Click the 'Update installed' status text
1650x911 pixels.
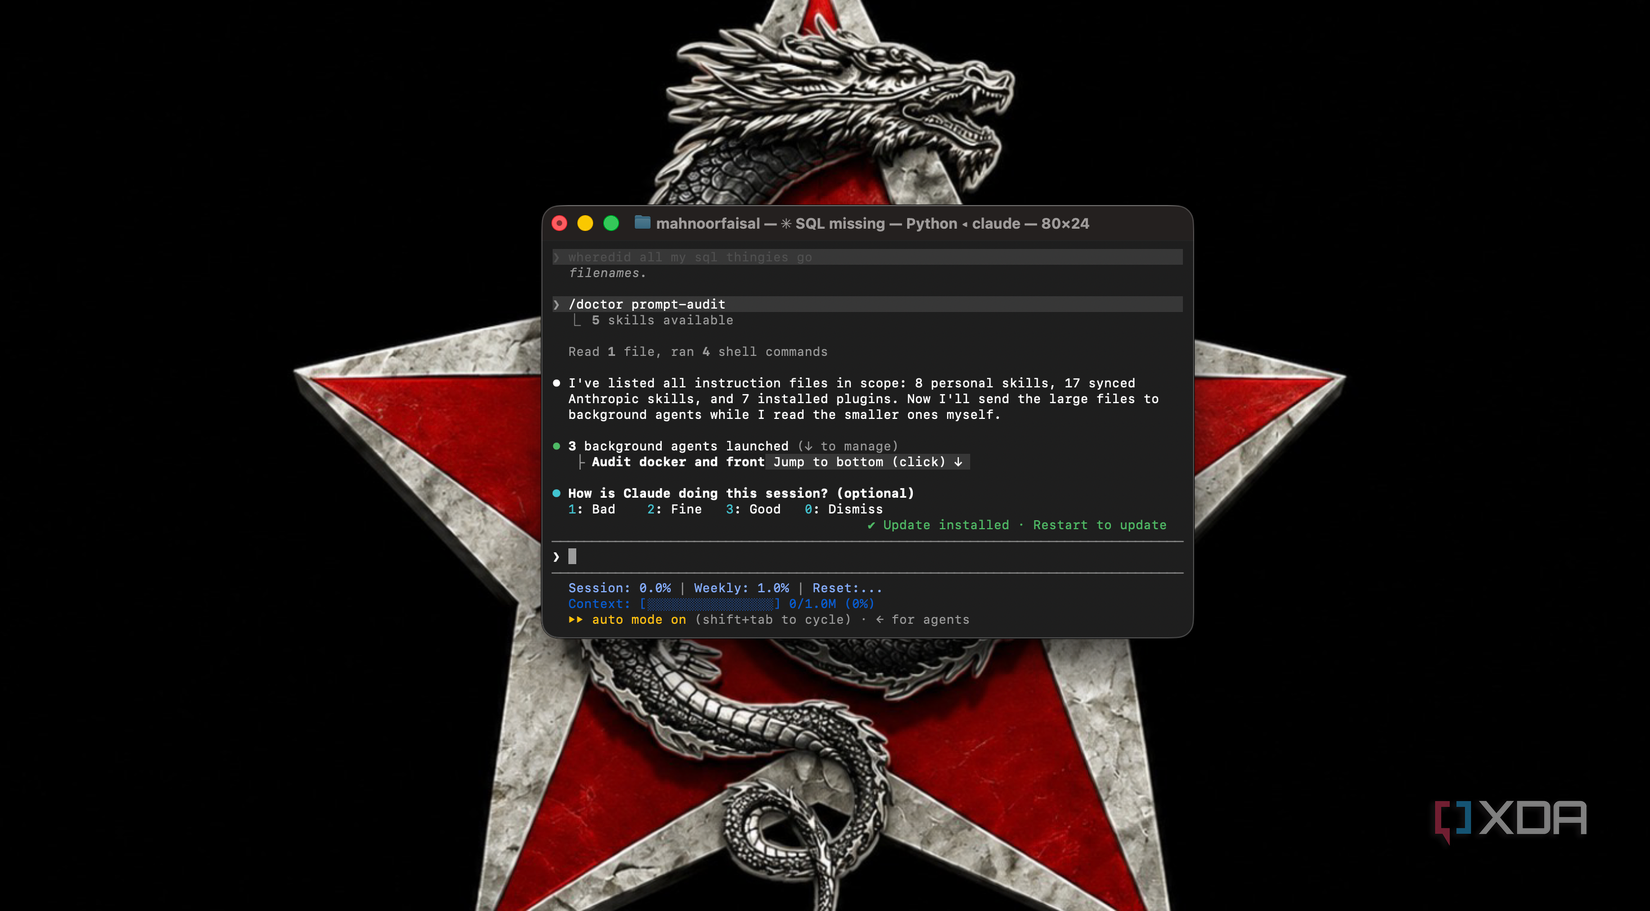[946, 525]
